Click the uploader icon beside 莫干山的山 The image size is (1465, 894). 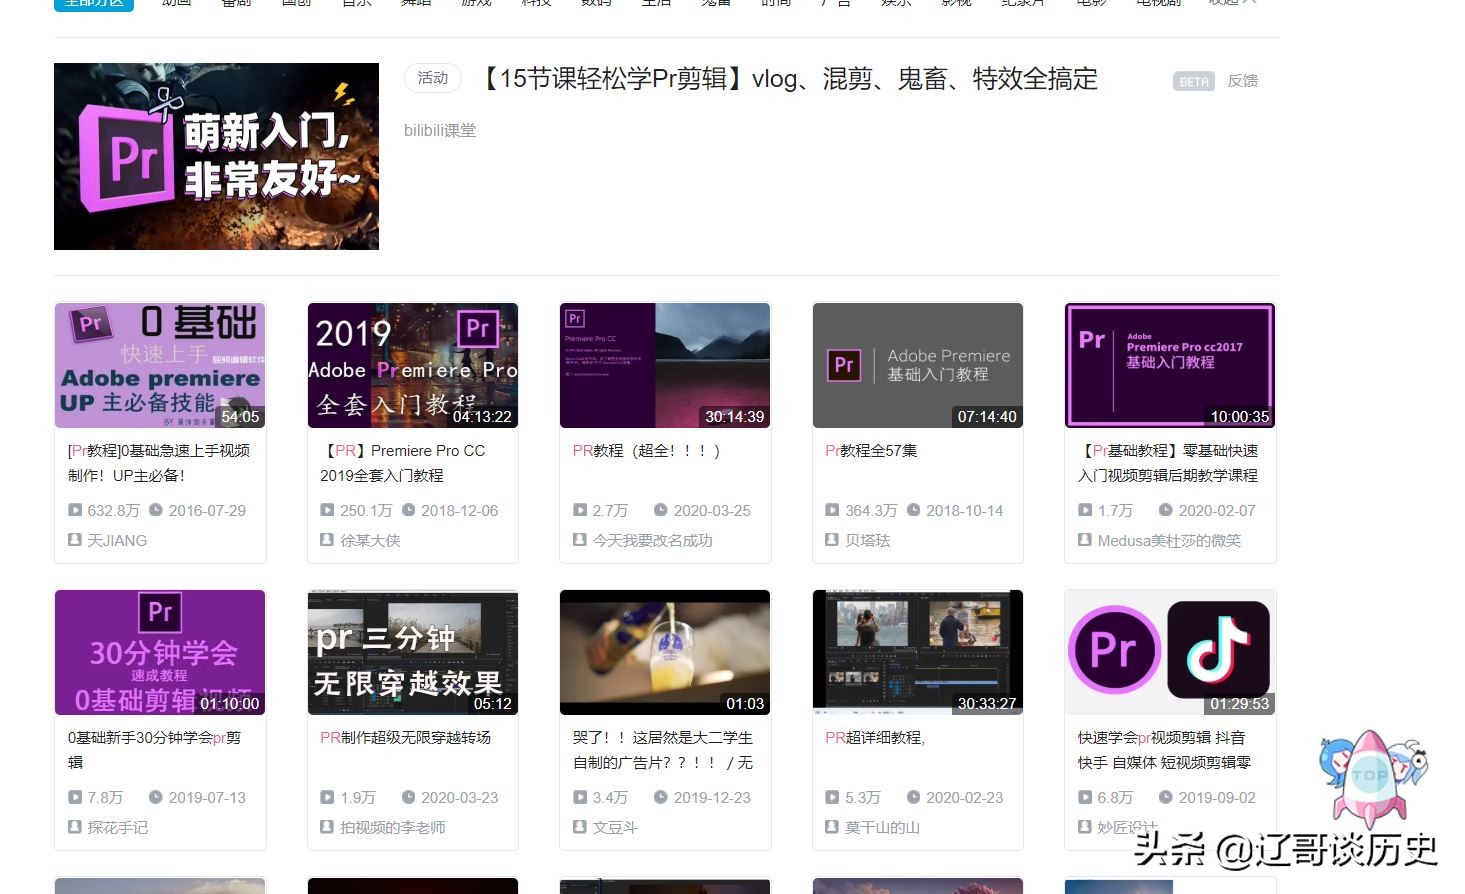click(832, 827)
